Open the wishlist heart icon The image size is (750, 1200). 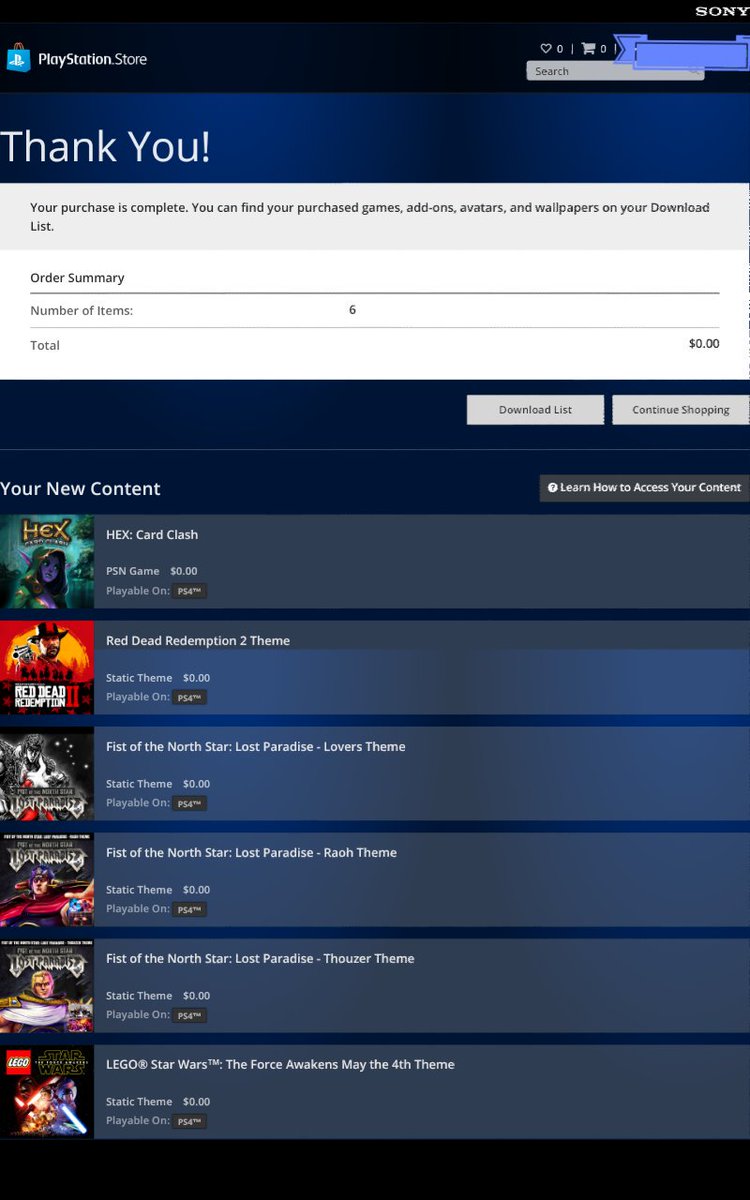(x=546, y=48)
